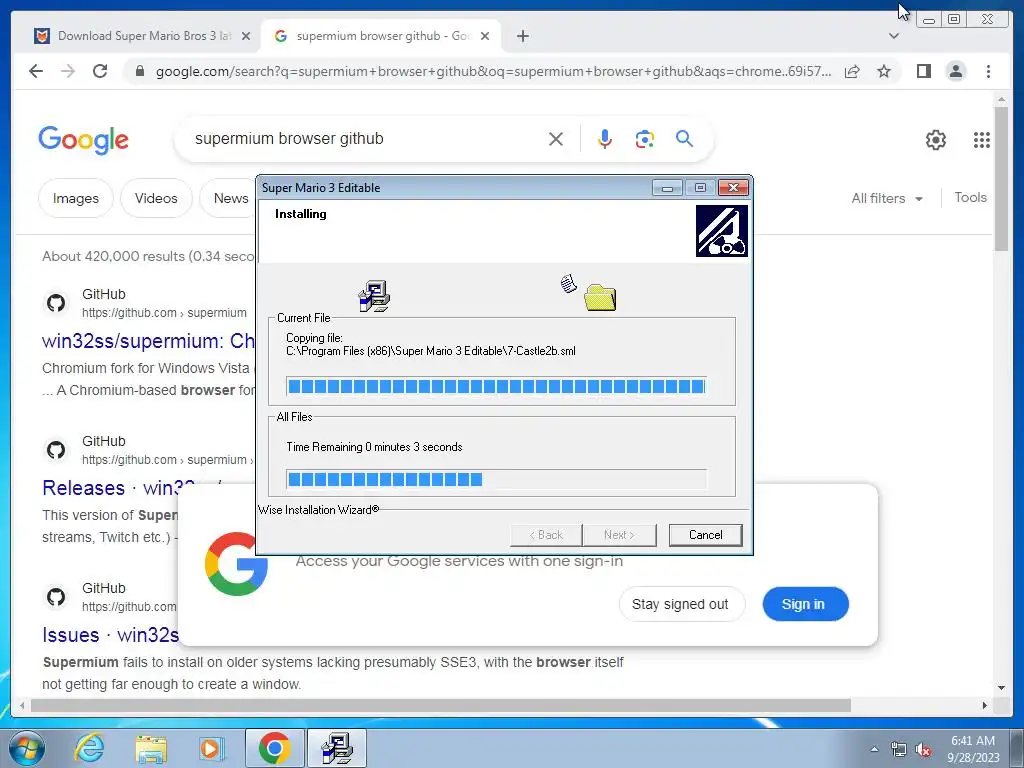This screenshot has height=768, width=1024.
Task: Share this page icon in address bar
Action: click(852, 71)
